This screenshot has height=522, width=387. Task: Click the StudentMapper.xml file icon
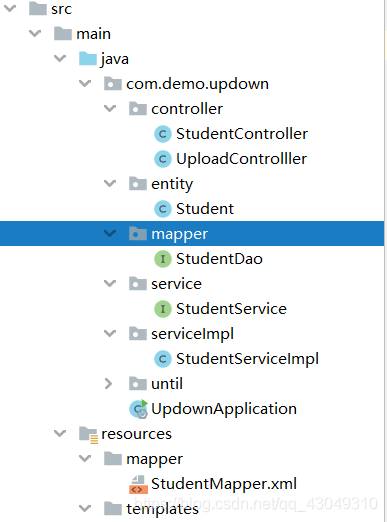point(138,484)
